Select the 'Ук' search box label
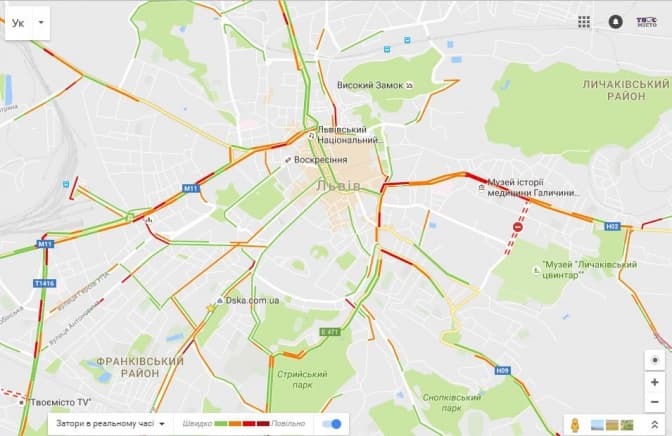 coord(18,23)
